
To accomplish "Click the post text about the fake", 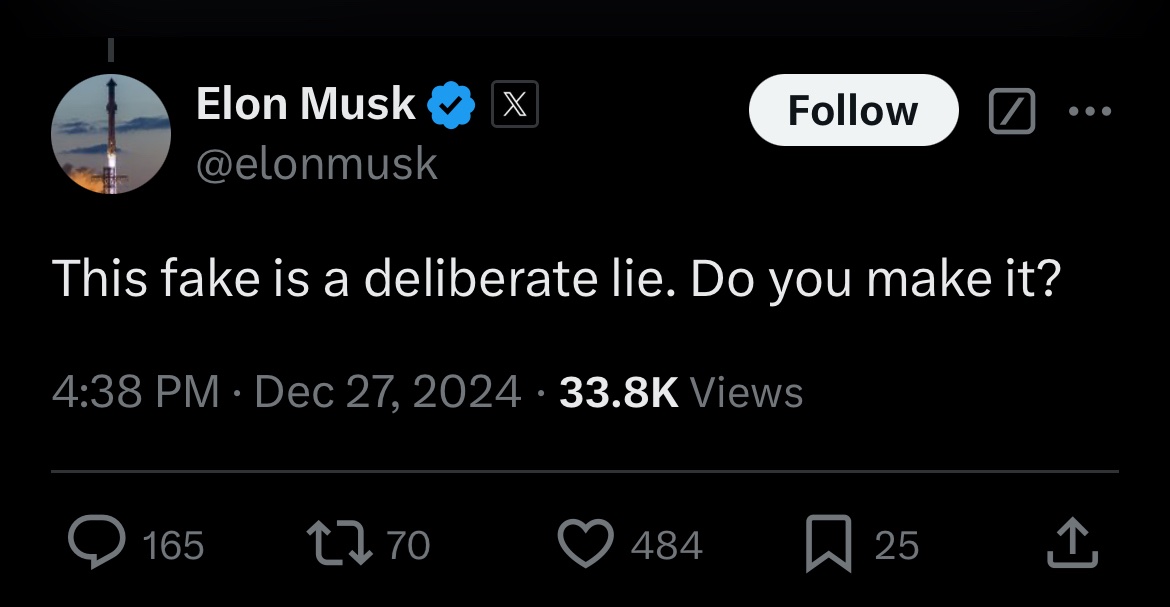I will pyautogui.click(x=555, y=279).
